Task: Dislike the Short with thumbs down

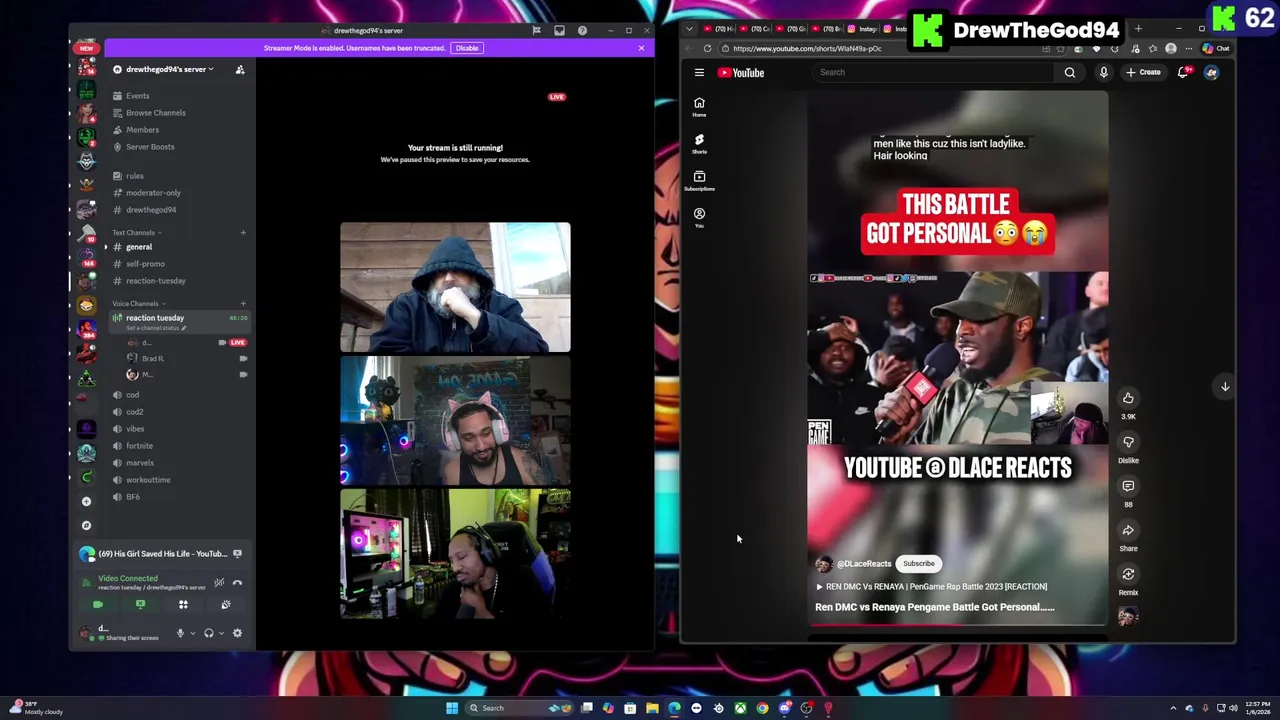Action: (x=1128, y=442)
